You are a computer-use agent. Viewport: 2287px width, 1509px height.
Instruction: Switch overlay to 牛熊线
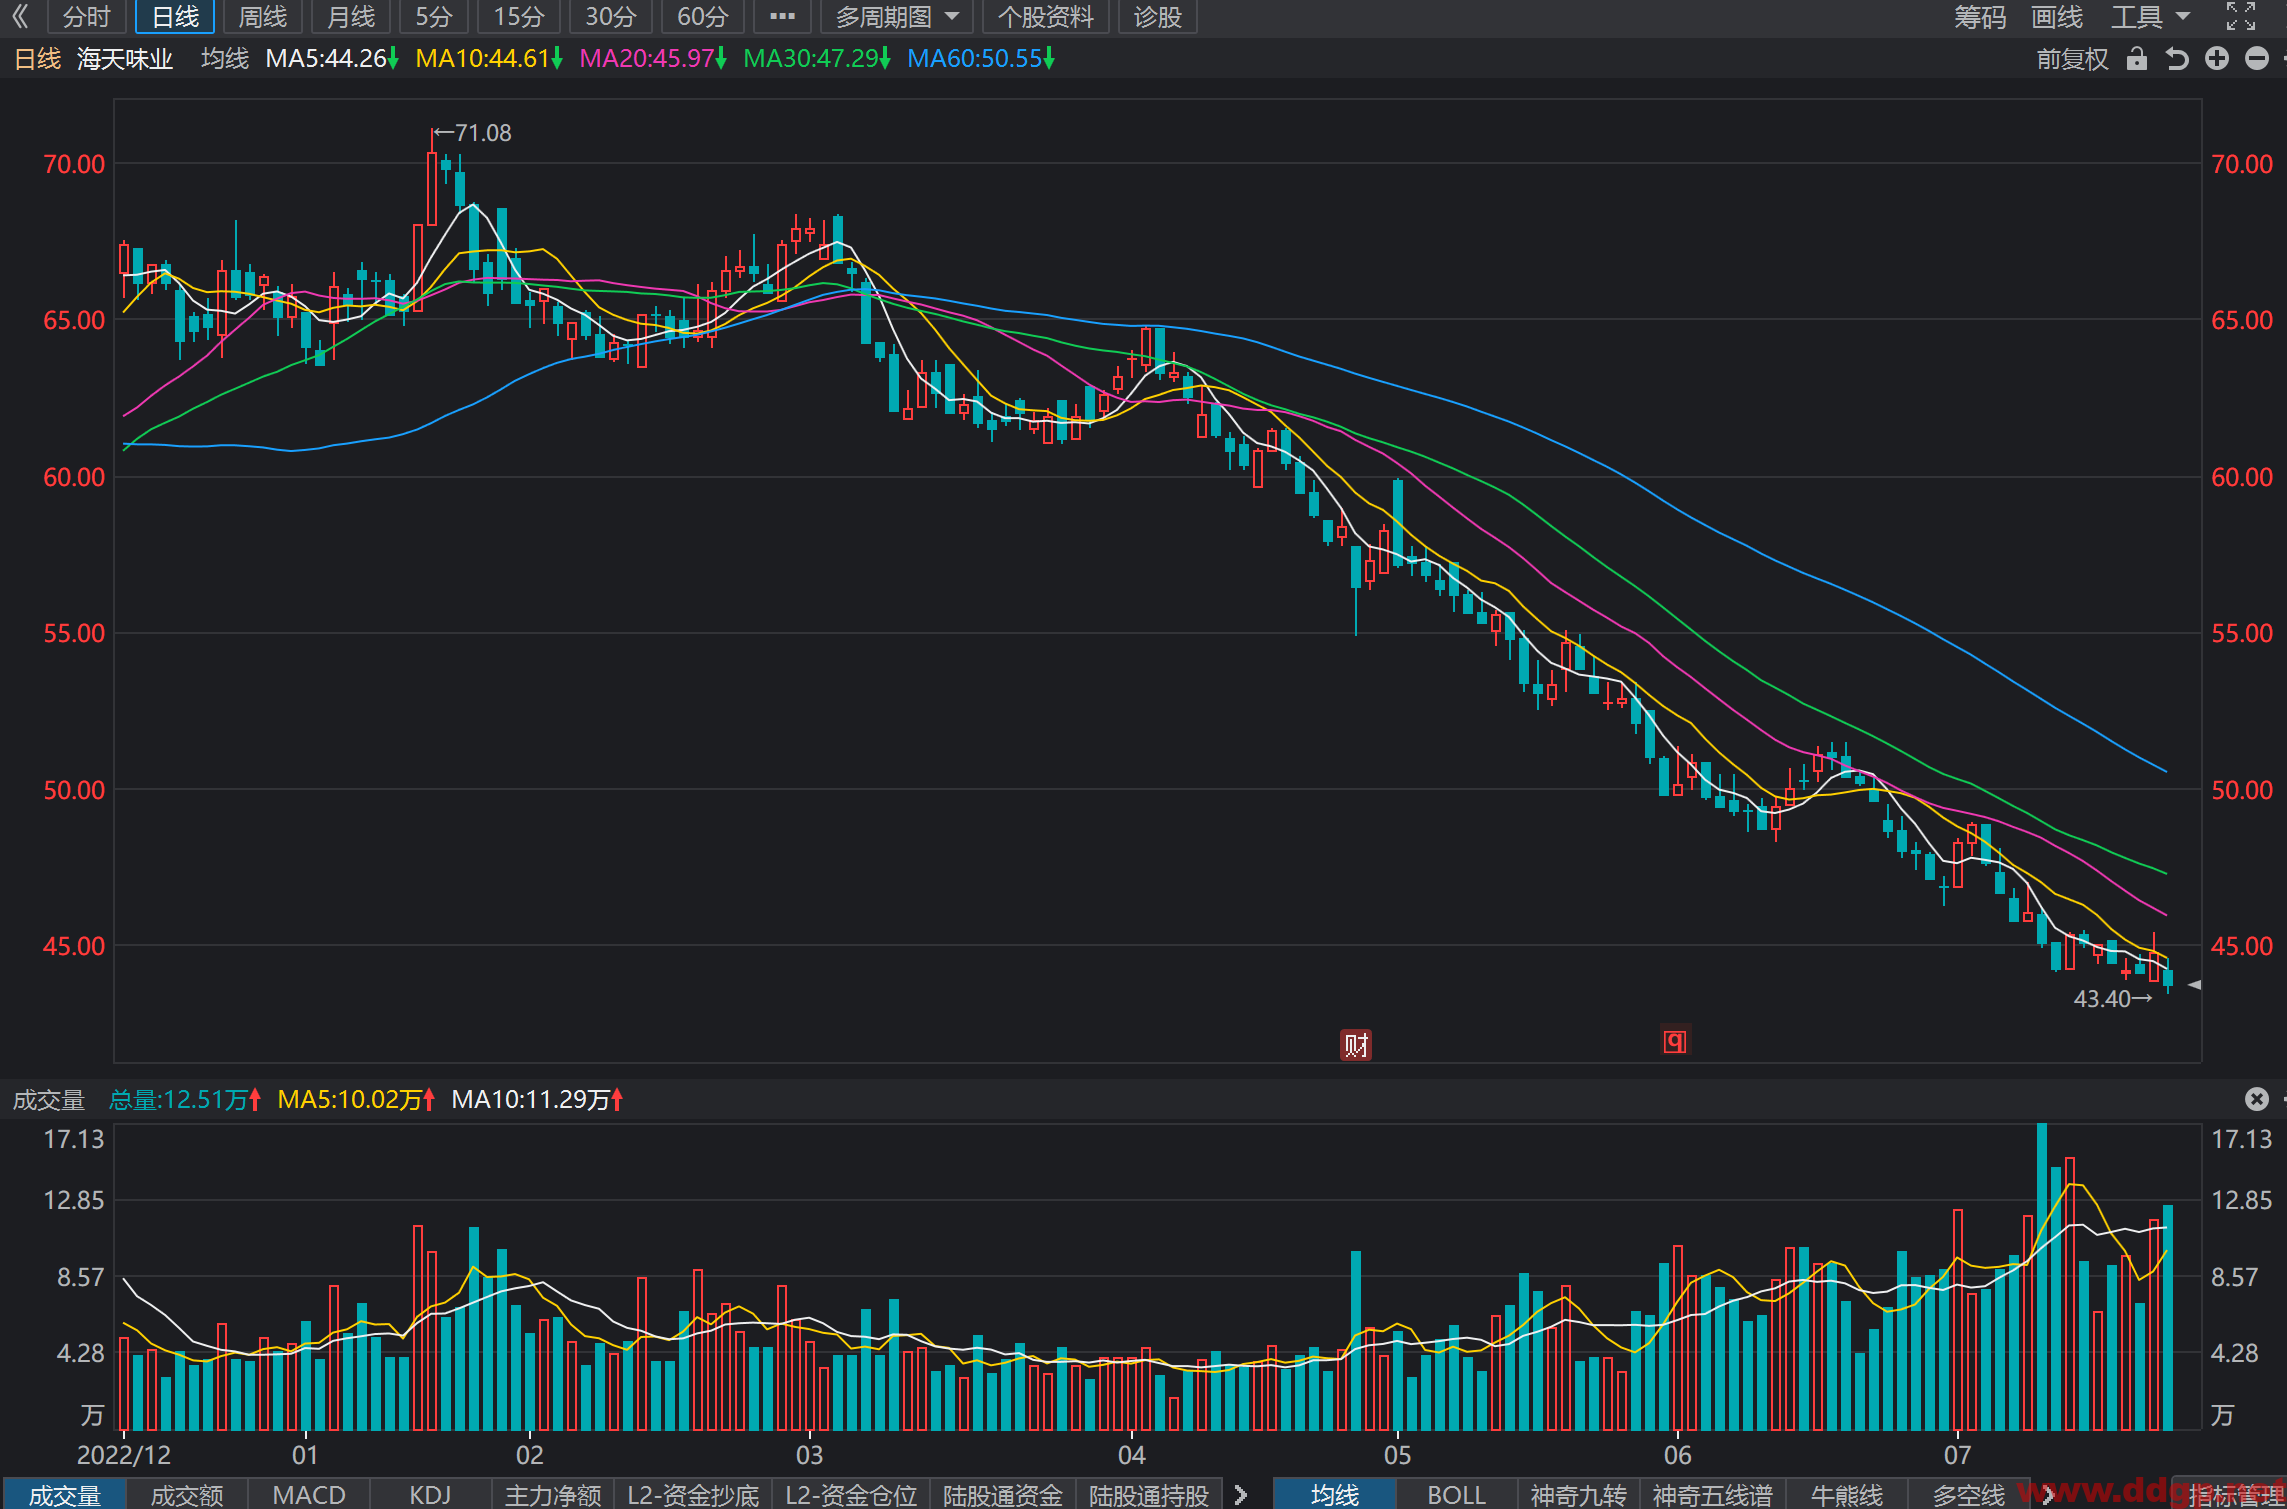1846,1494
